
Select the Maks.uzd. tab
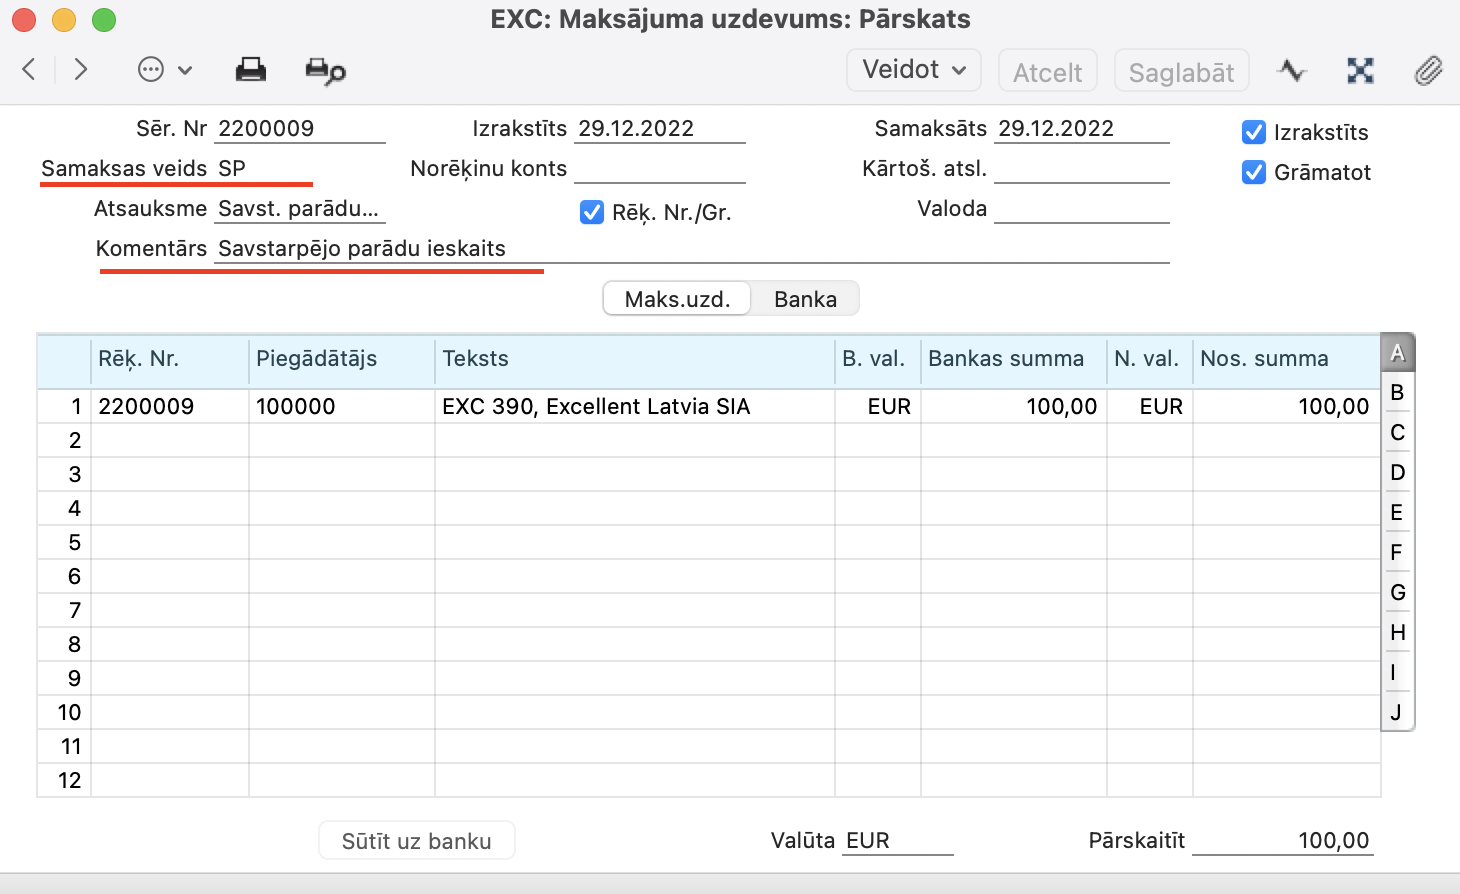[677, 299]
